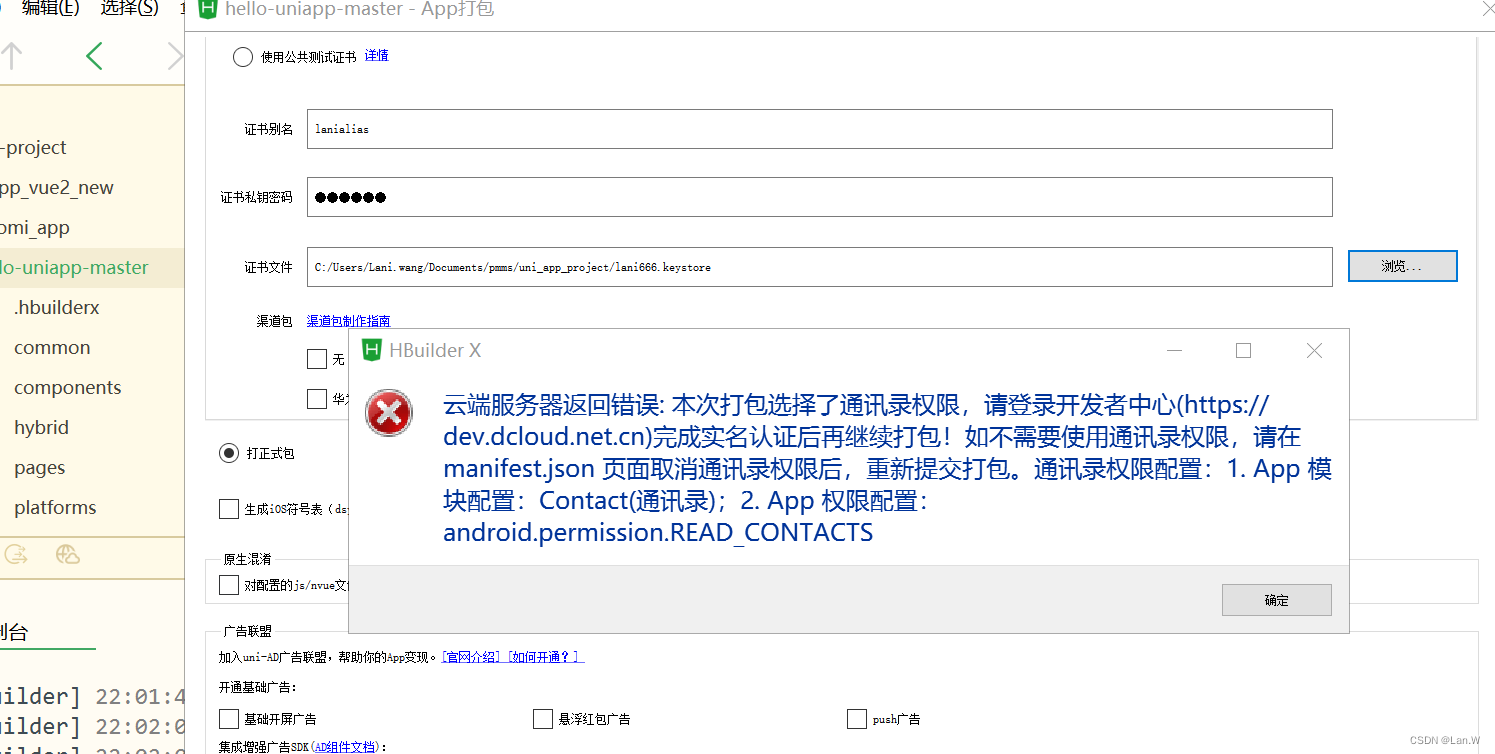Open the 选择(S) menu
This screenshot has height=754, width=1495.
130,9
